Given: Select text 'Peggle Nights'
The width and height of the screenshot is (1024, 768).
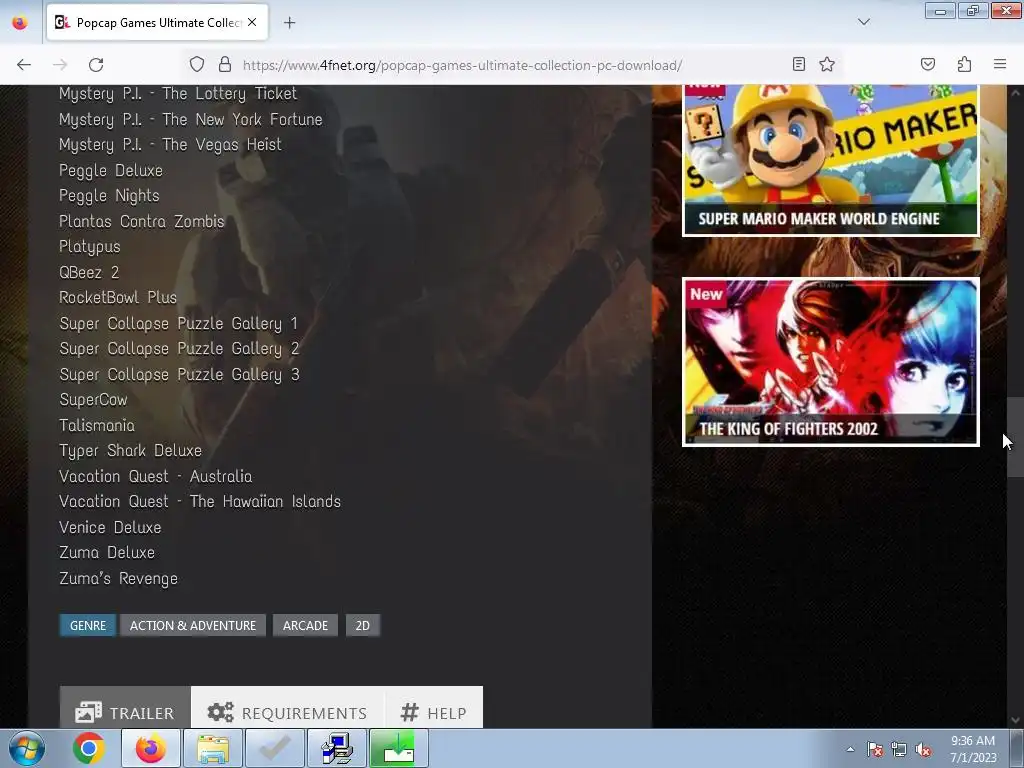Looking at the screenshot, I should (109, 196).
